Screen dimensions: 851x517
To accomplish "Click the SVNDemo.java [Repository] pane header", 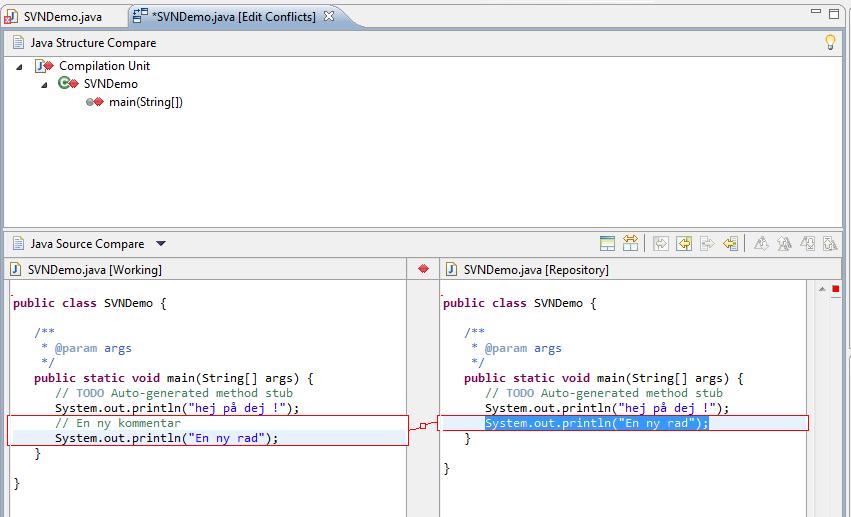I will coord(536,270).
